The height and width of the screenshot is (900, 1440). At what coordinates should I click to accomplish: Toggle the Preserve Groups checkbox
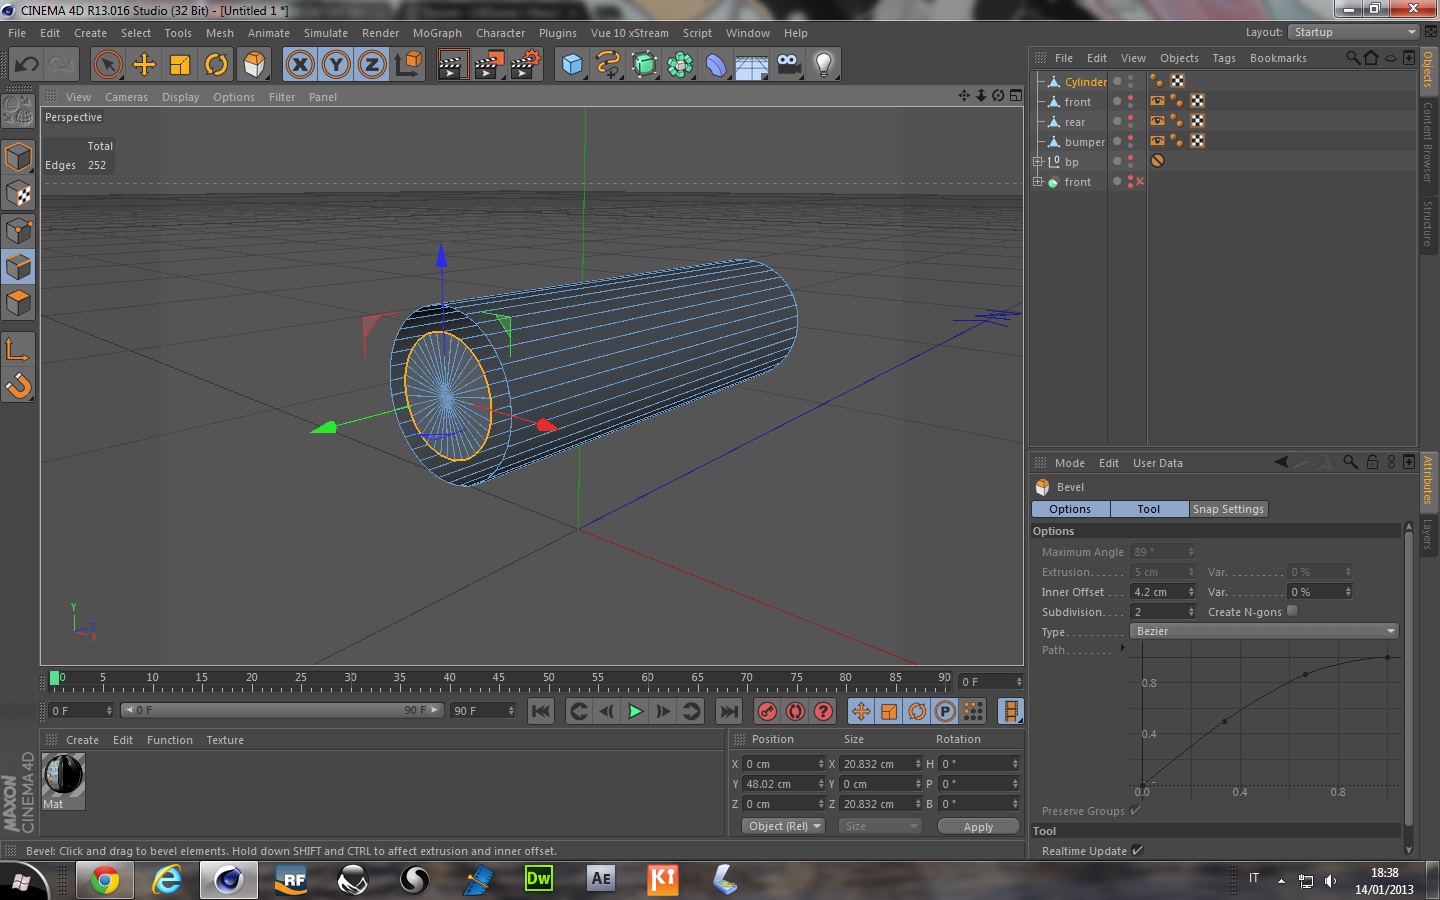tap(1135, 811)
